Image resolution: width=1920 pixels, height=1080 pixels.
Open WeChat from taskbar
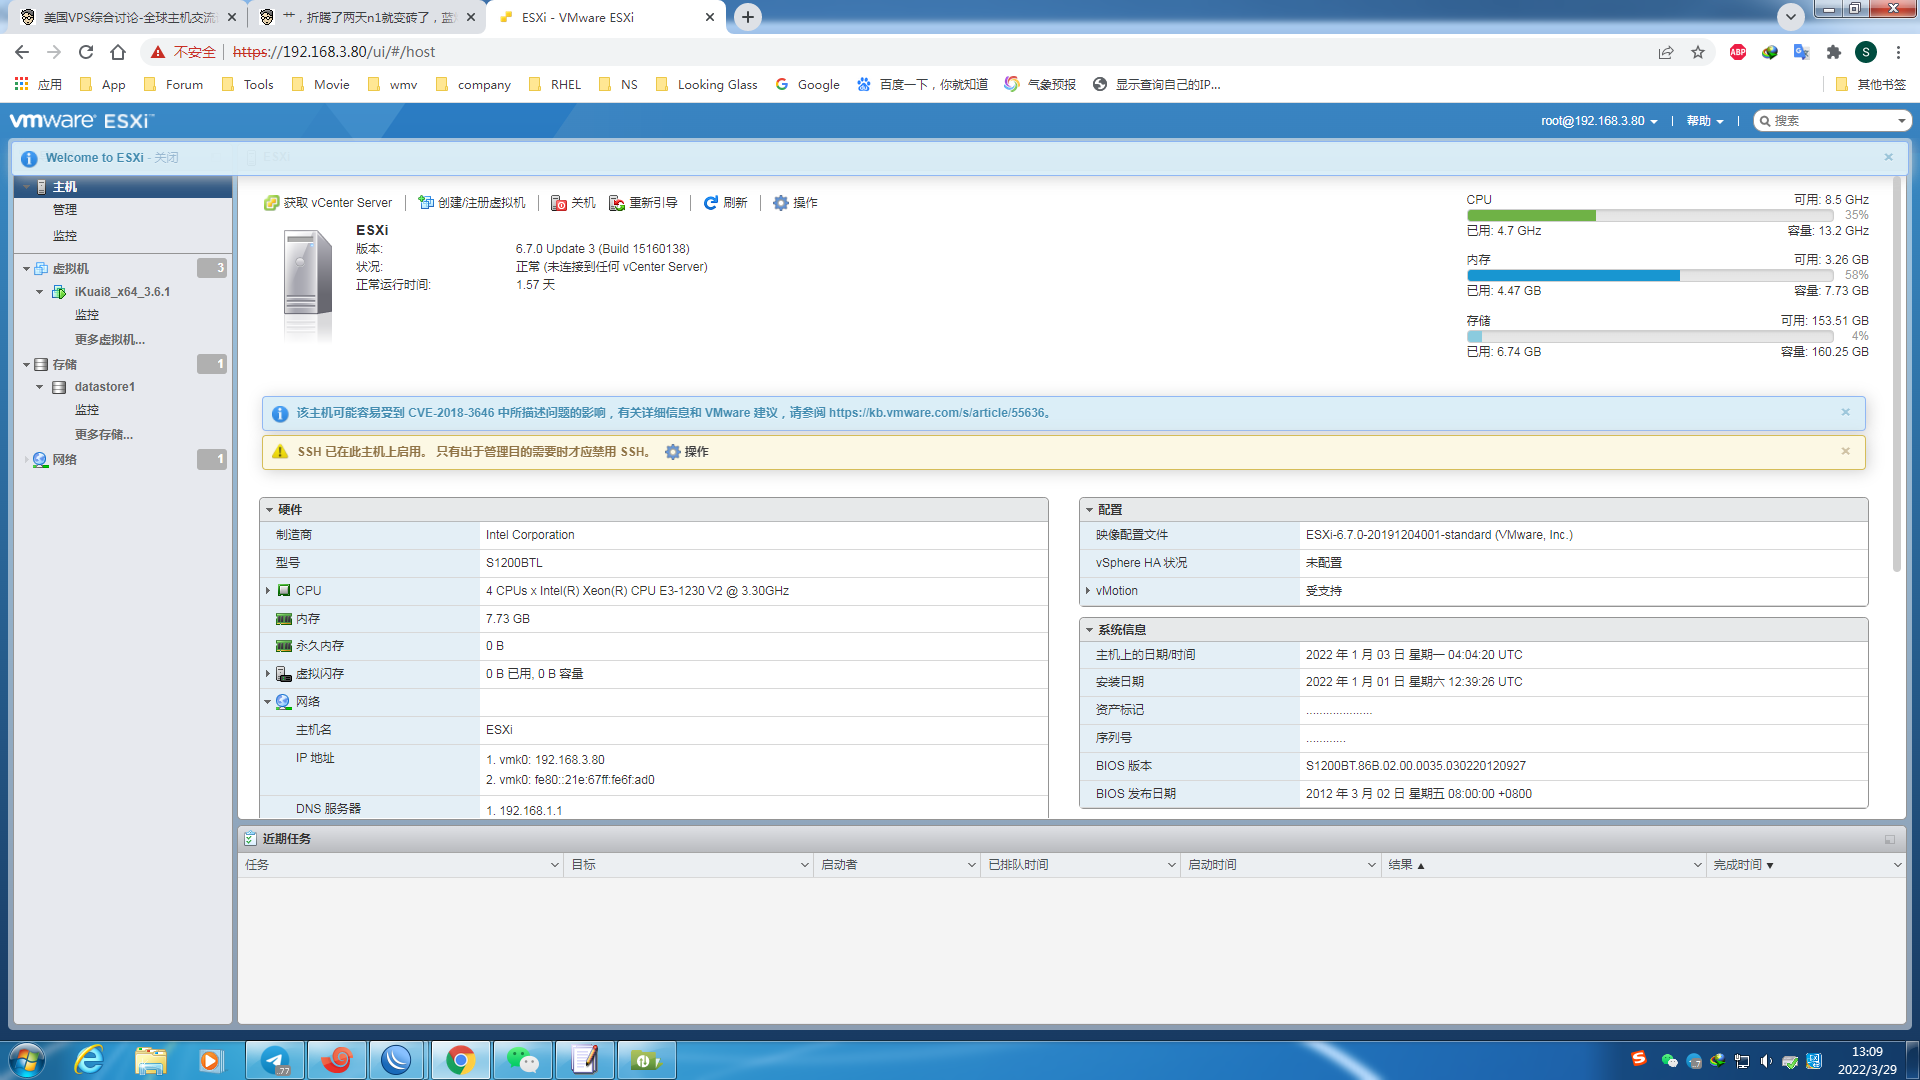coord(522,1060)
